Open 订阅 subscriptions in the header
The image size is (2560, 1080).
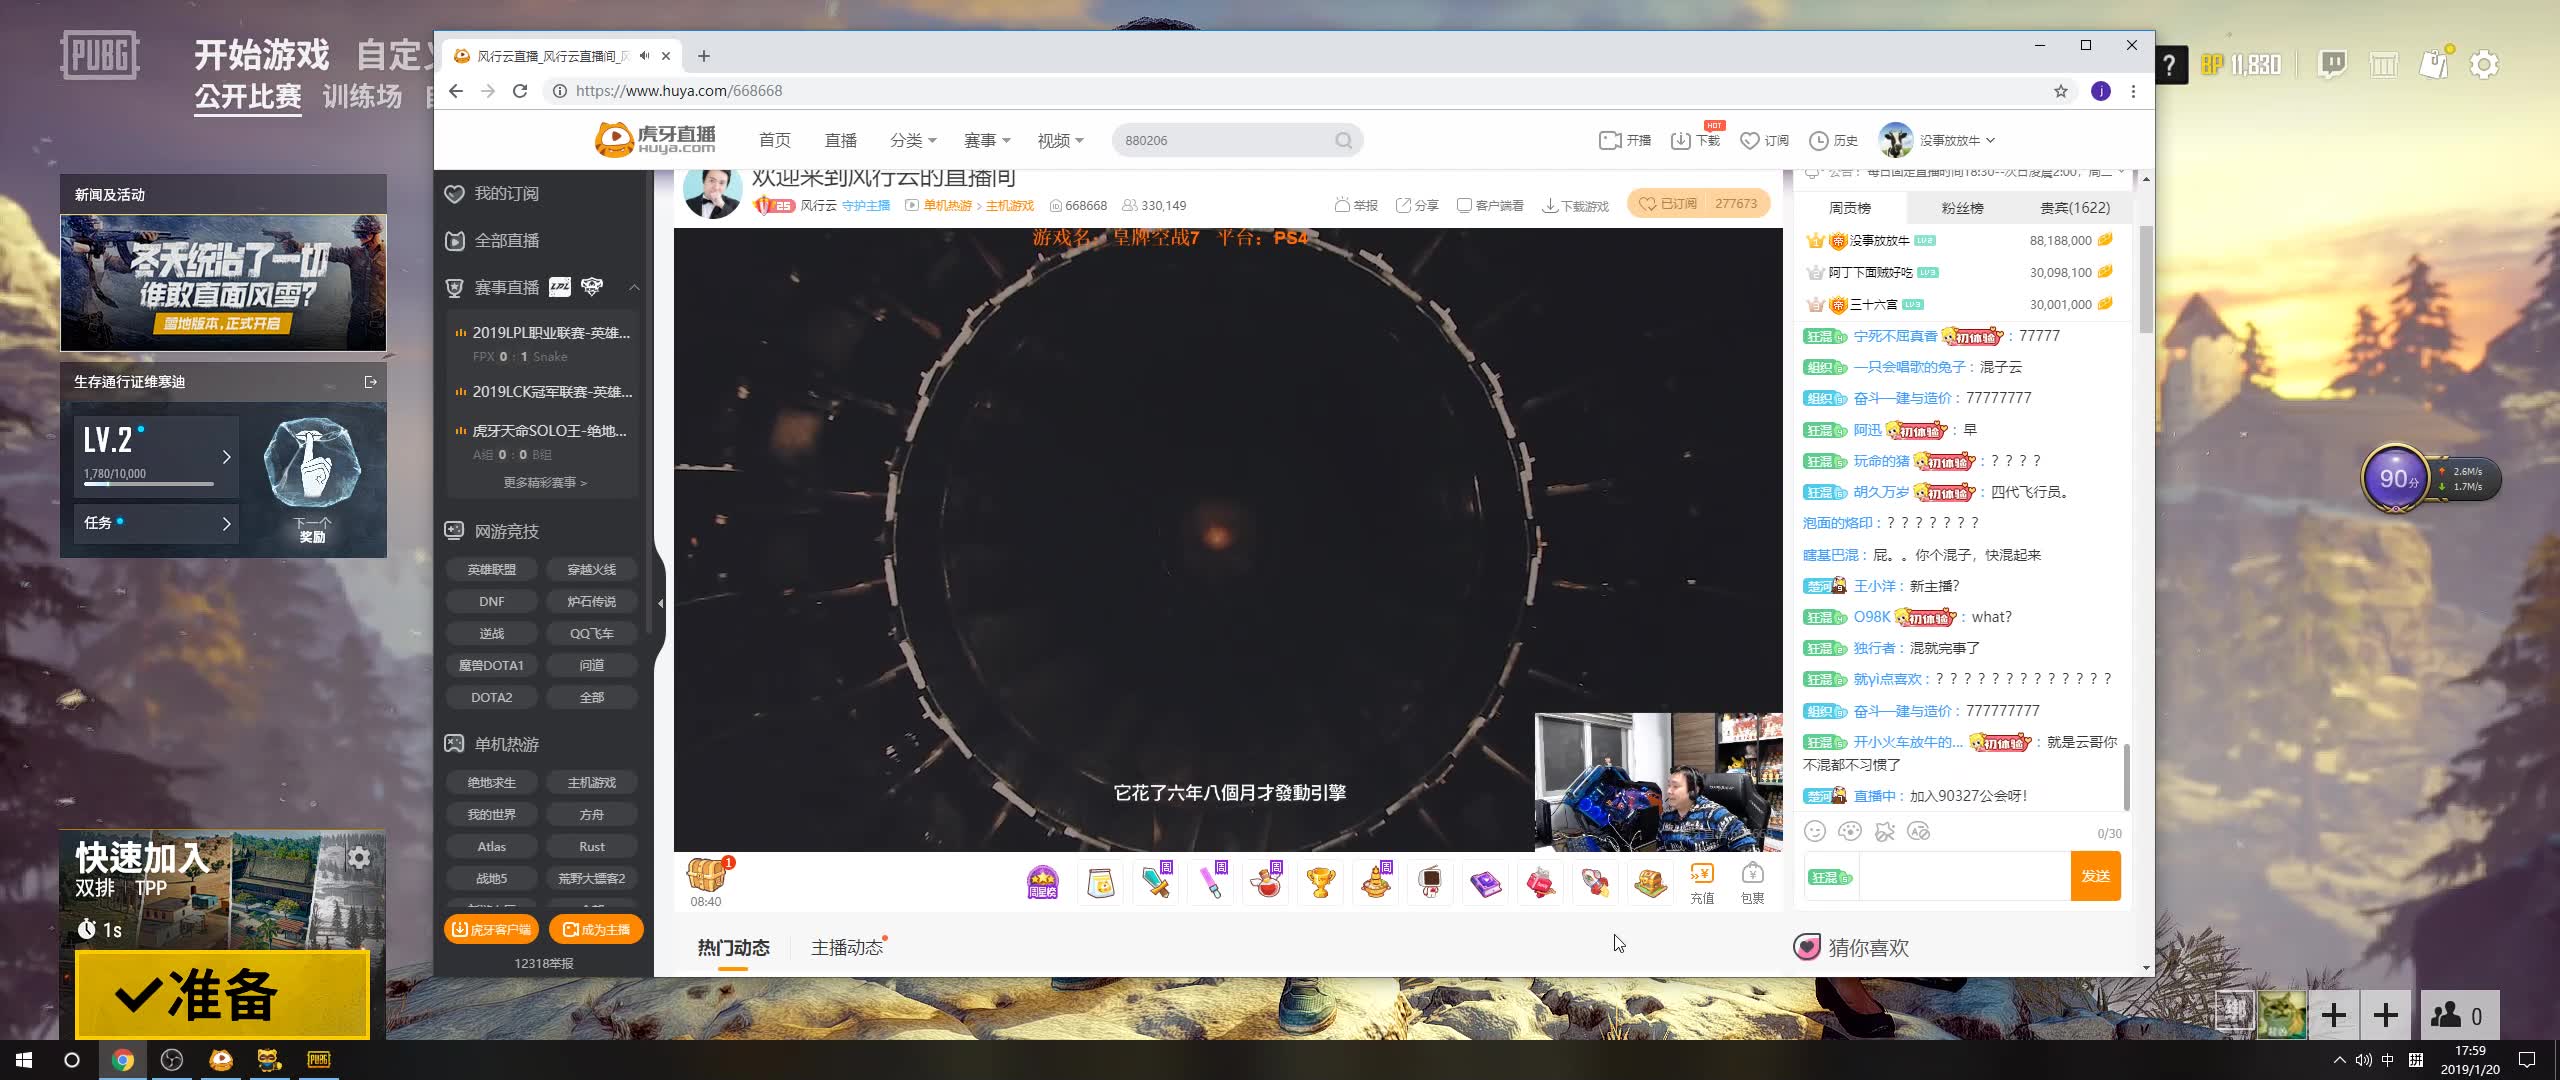point(1765,140)
